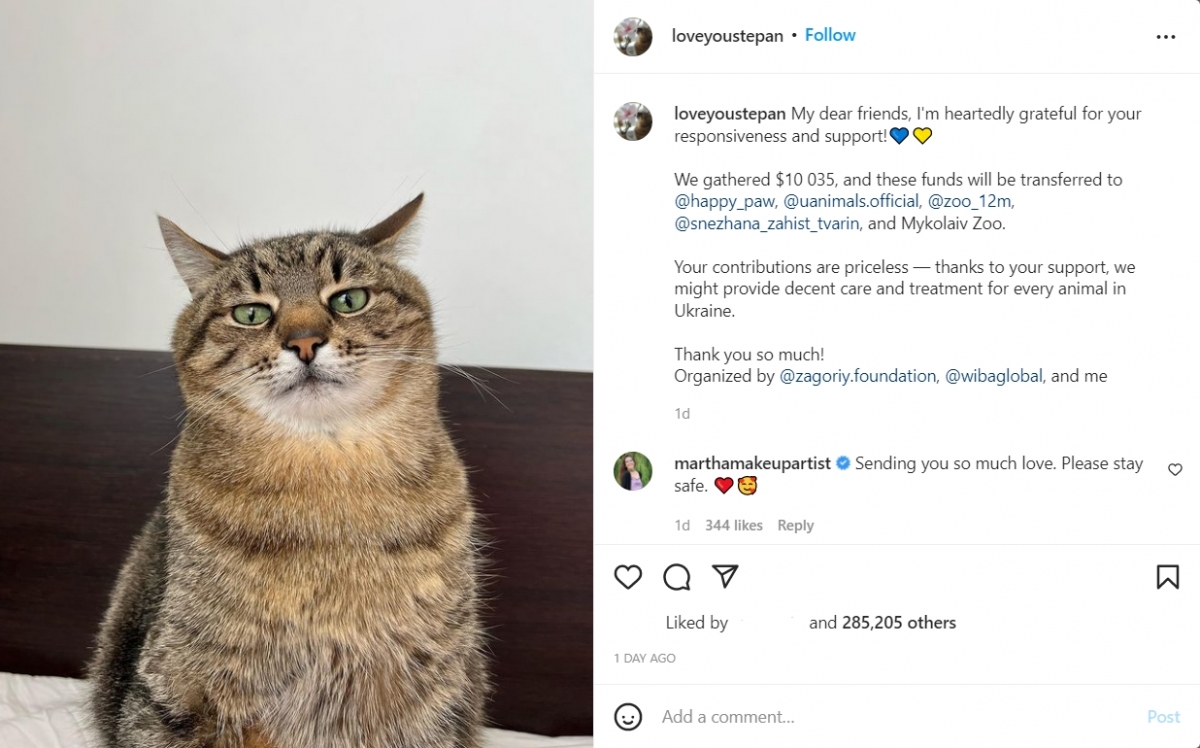Open the three-dot more options menu
Viewport: 1200px width, 748px height.
(x=1166, y=36)
